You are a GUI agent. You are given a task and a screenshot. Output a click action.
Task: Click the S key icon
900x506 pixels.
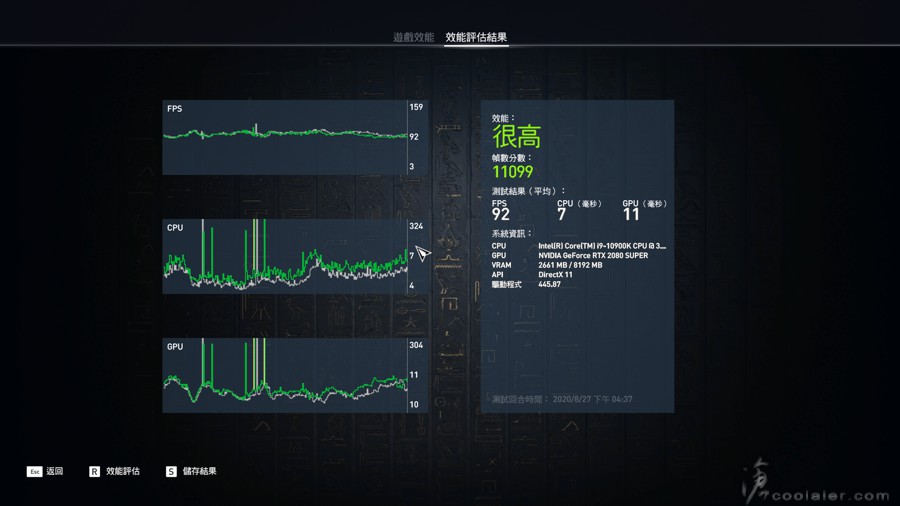pyautogui.click(x=171, y=471)
